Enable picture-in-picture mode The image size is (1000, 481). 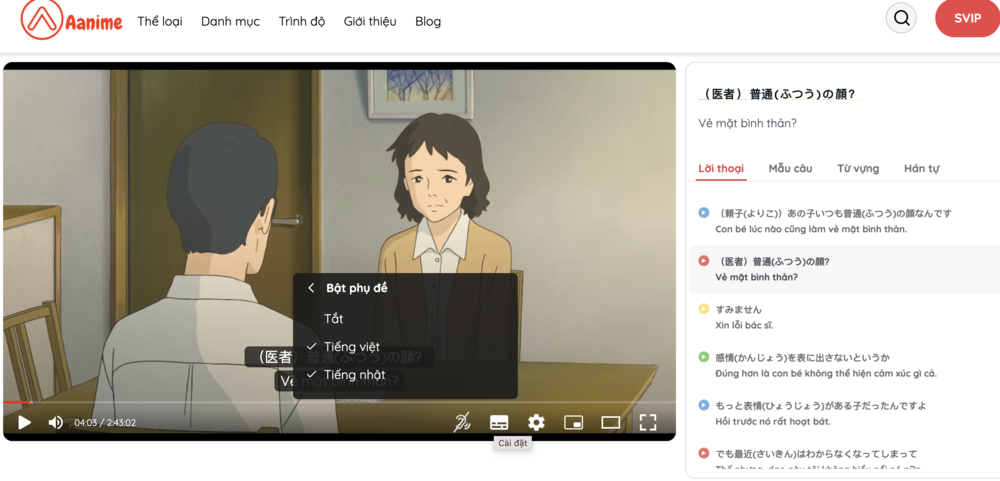tap(573, 422)
